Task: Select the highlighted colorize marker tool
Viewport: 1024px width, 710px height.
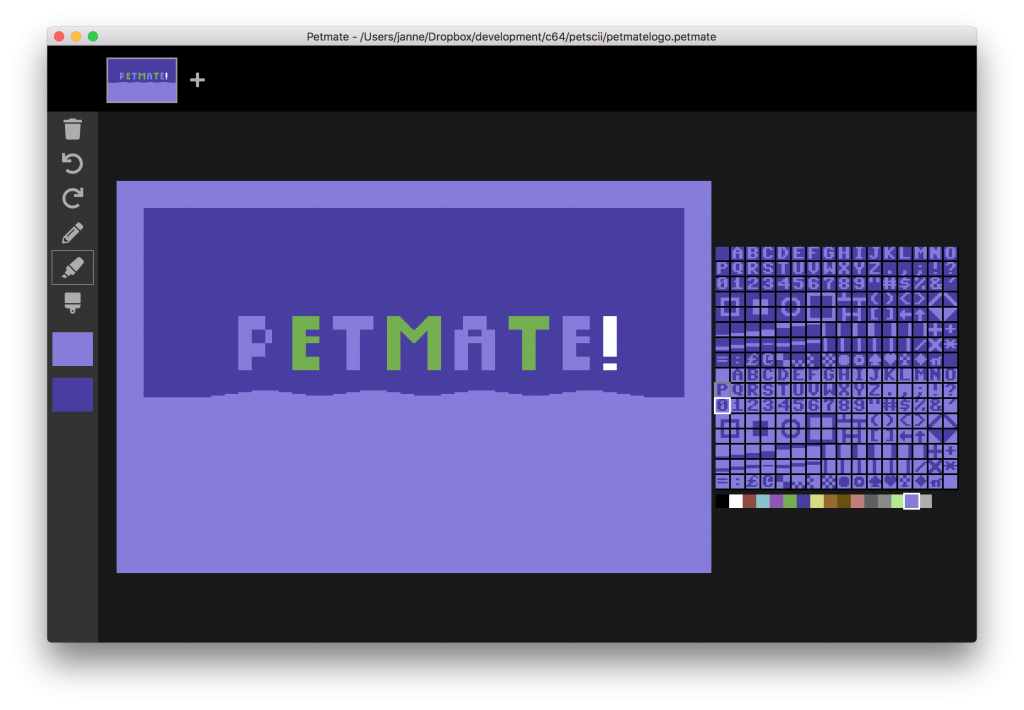Action: tap(72, 267)
